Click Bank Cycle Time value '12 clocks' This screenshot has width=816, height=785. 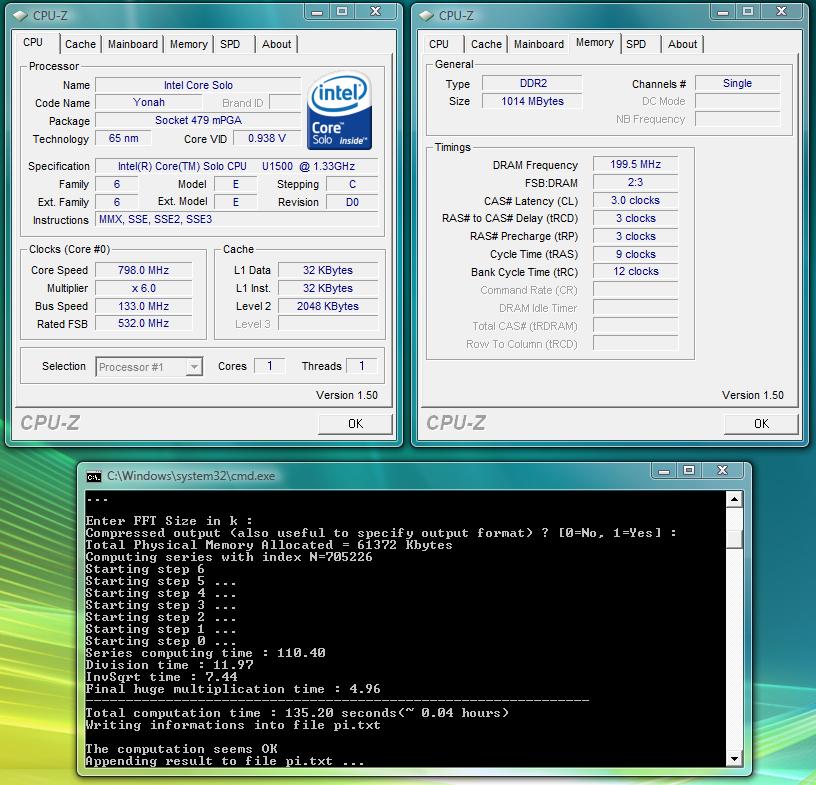pyautogui.click(x=635, y=271)
